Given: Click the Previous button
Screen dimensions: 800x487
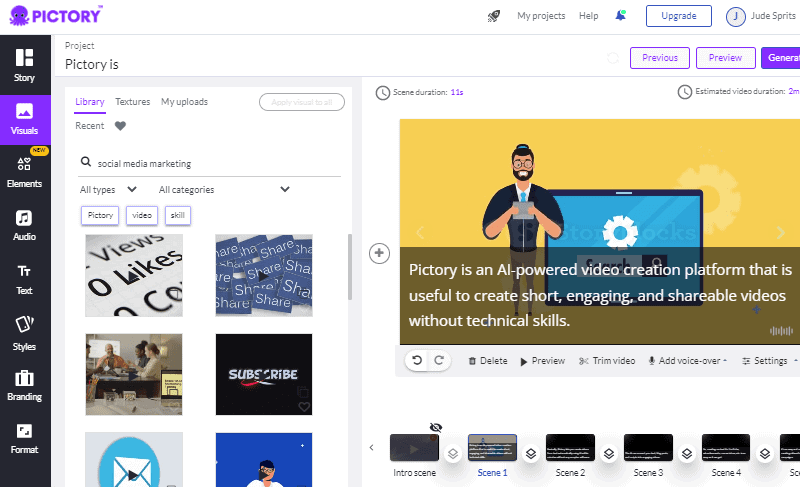Looking at the screenshot, I should (x=660, y=58).
